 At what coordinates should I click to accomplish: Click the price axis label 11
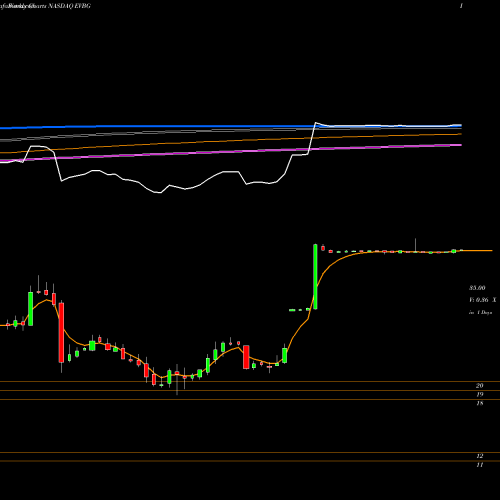tap(479, 465)
